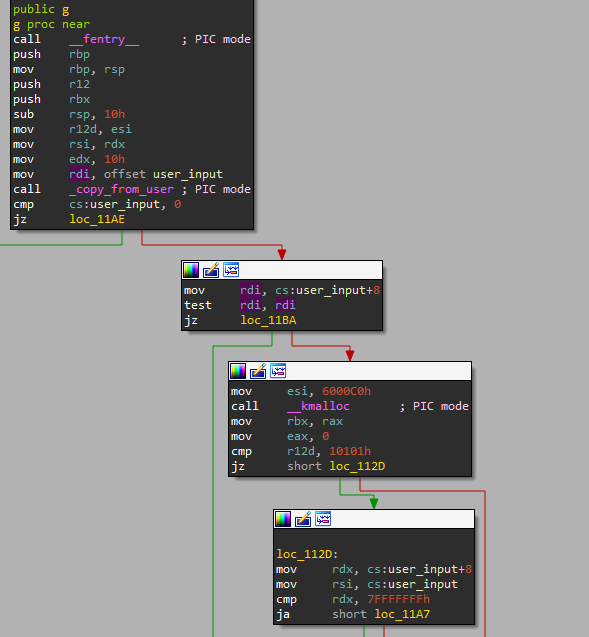The image size is (589, 637).
Task: Follow the loc_11AE jump target
Action: 97,219
